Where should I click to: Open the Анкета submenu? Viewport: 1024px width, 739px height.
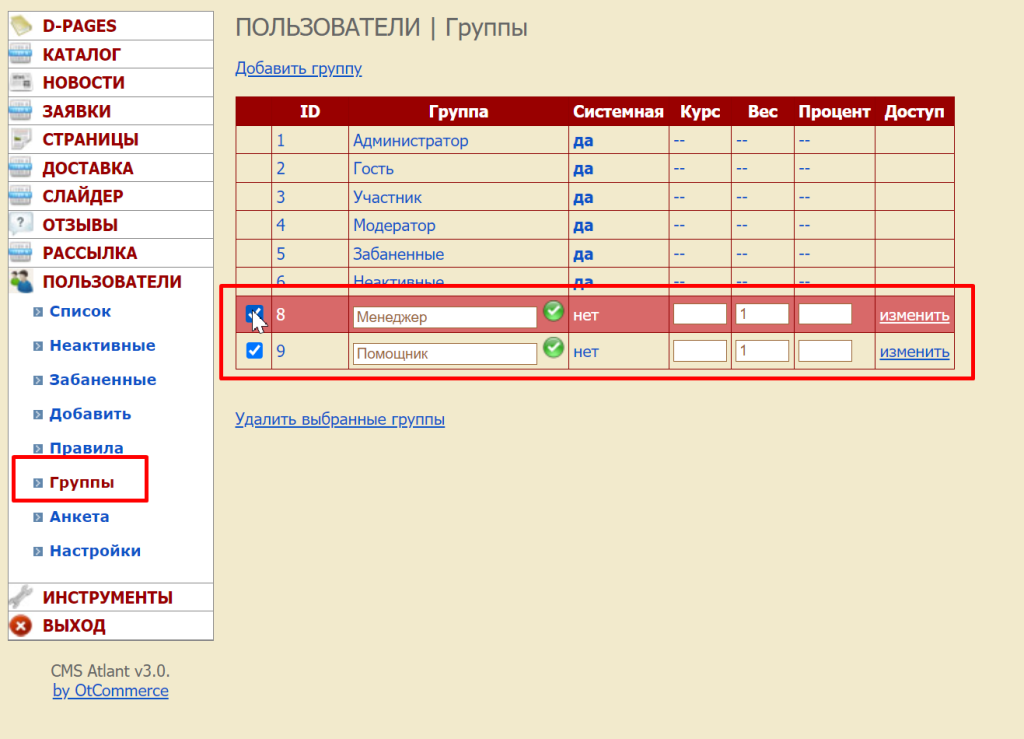point(79,517)
